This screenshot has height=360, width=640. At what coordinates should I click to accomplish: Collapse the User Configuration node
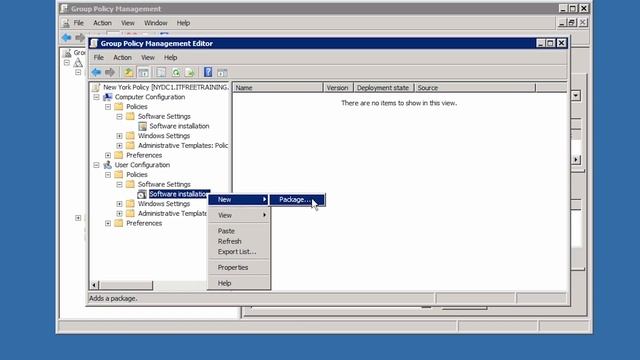(x=96, y=165)
